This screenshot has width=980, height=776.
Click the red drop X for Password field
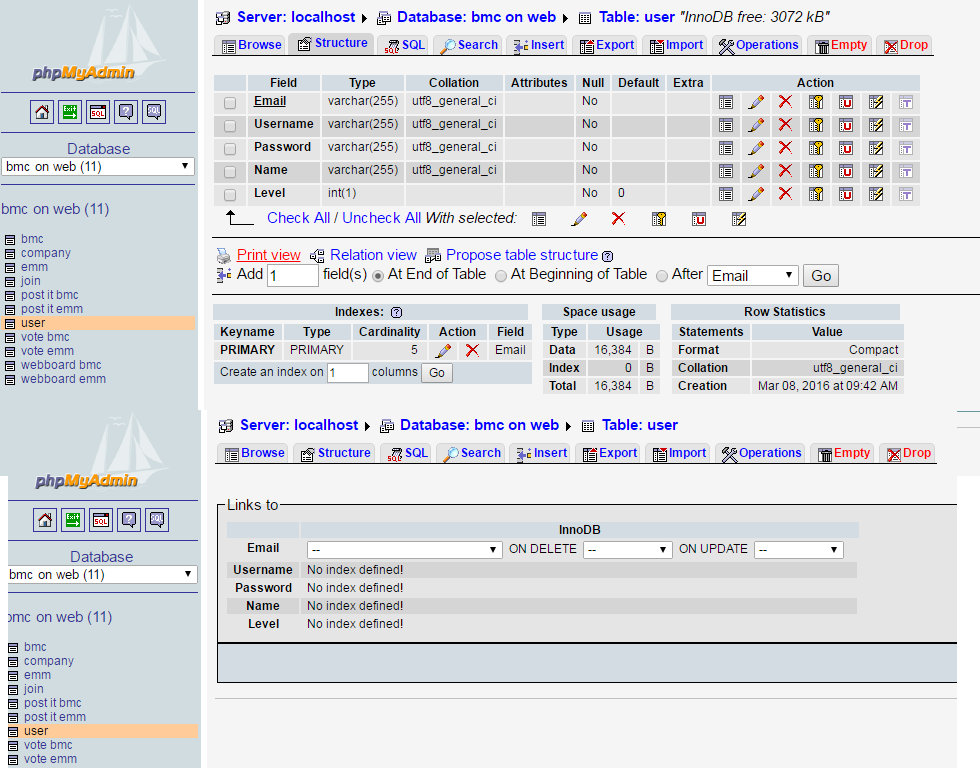pyautogui.click(x=785, y=147)
